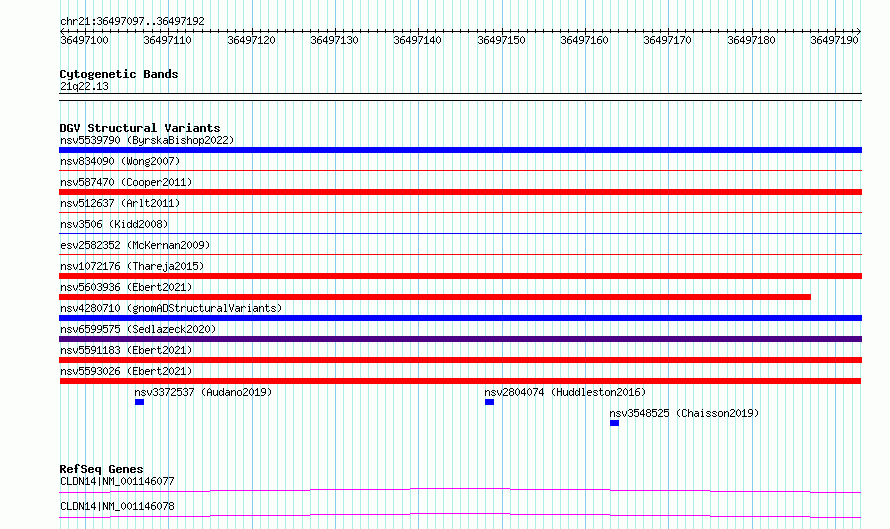This screenshot has width=890, height=529.
Task: Click the nsv4280710 (gnomADStructuralVariants) label
Action: pos(171,308)
